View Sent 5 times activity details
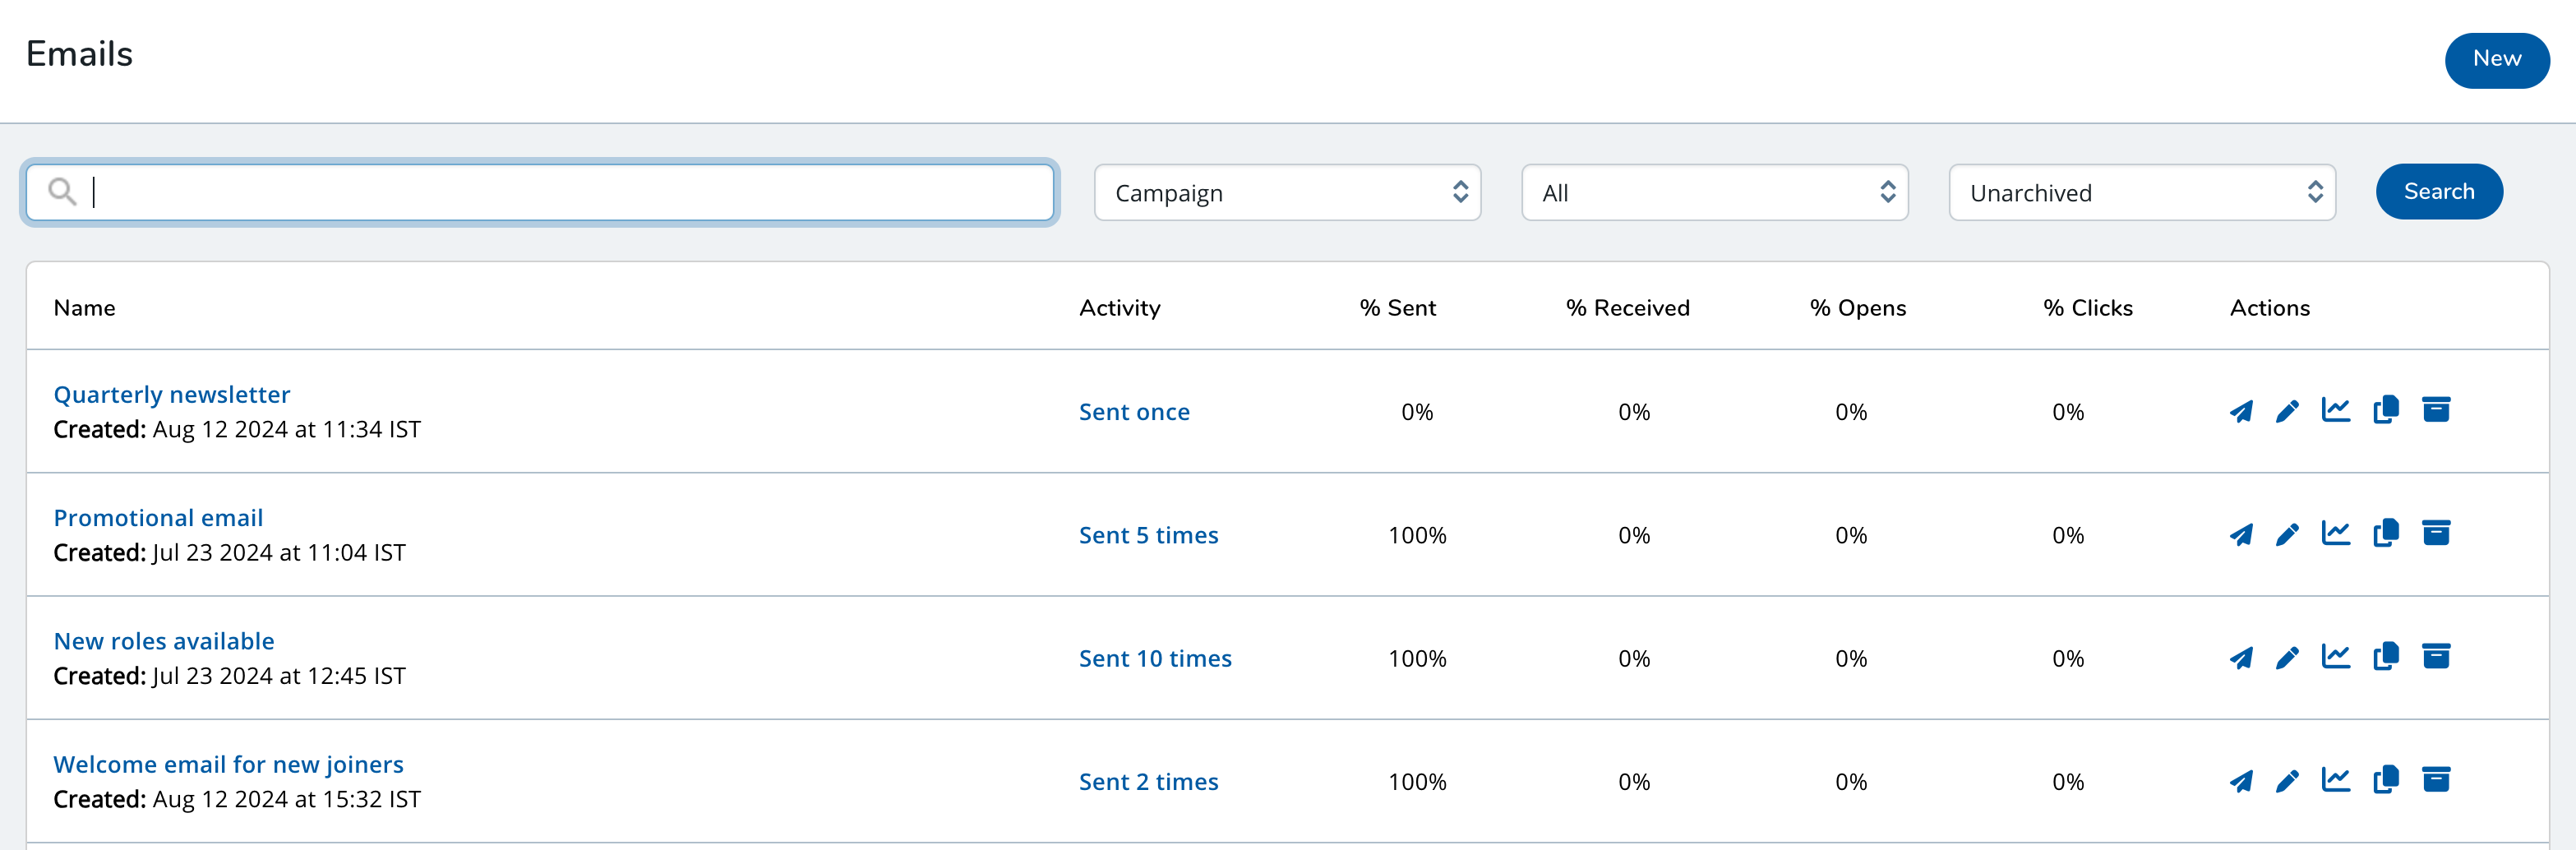The height and width of the screenshot is (850, 2576). coord(1148,536)
